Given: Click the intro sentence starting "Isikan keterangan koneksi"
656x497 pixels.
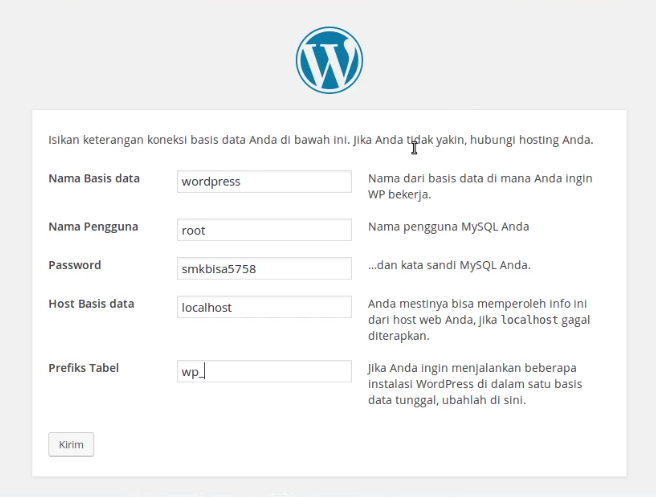Looking at the screenshot, I should pyautogui.click(x=321, y=140).
